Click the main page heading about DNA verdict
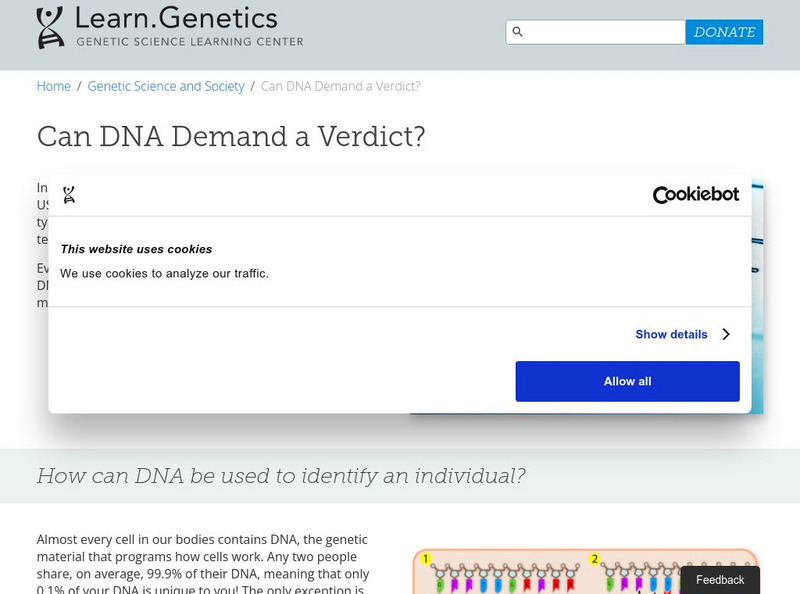Screen dimensions: 800x594 [x=231, y=137]
